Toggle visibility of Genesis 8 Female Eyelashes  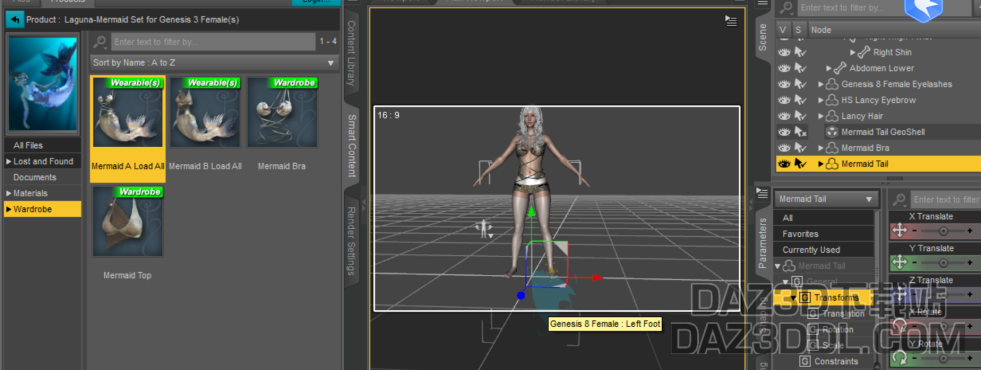click(784, 84)
